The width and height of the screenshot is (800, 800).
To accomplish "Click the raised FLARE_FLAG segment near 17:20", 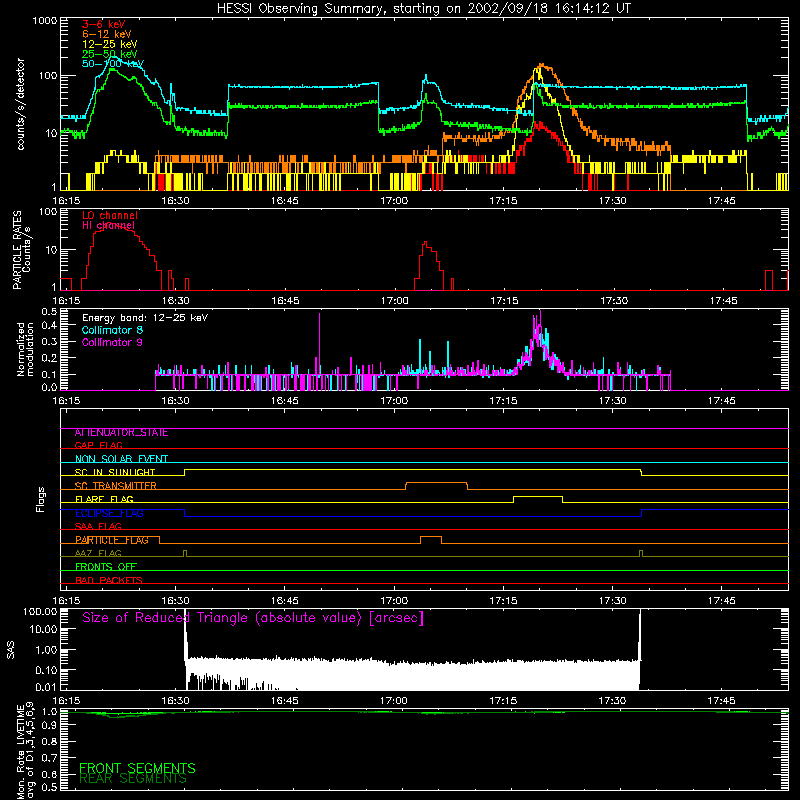I will tap(538, 496).
